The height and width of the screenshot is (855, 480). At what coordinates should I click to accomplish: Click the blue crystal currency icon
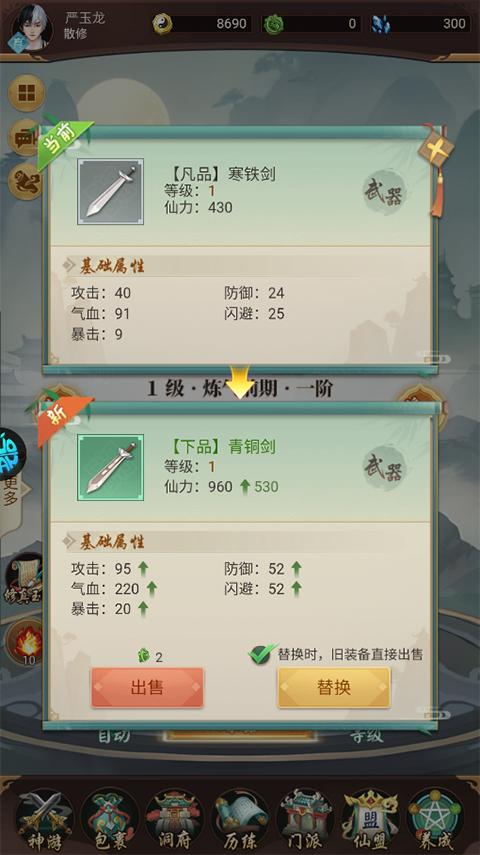pyautogui.click(x=381, y=25)
